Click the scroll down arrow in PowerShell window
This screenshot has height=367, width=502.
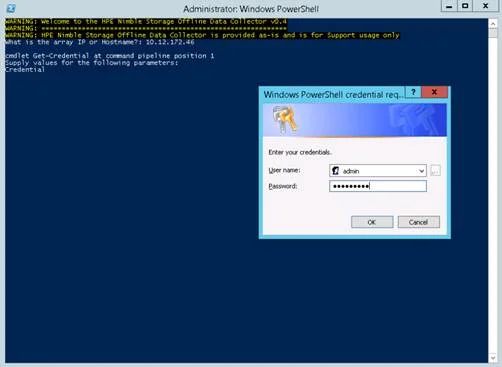493,358
